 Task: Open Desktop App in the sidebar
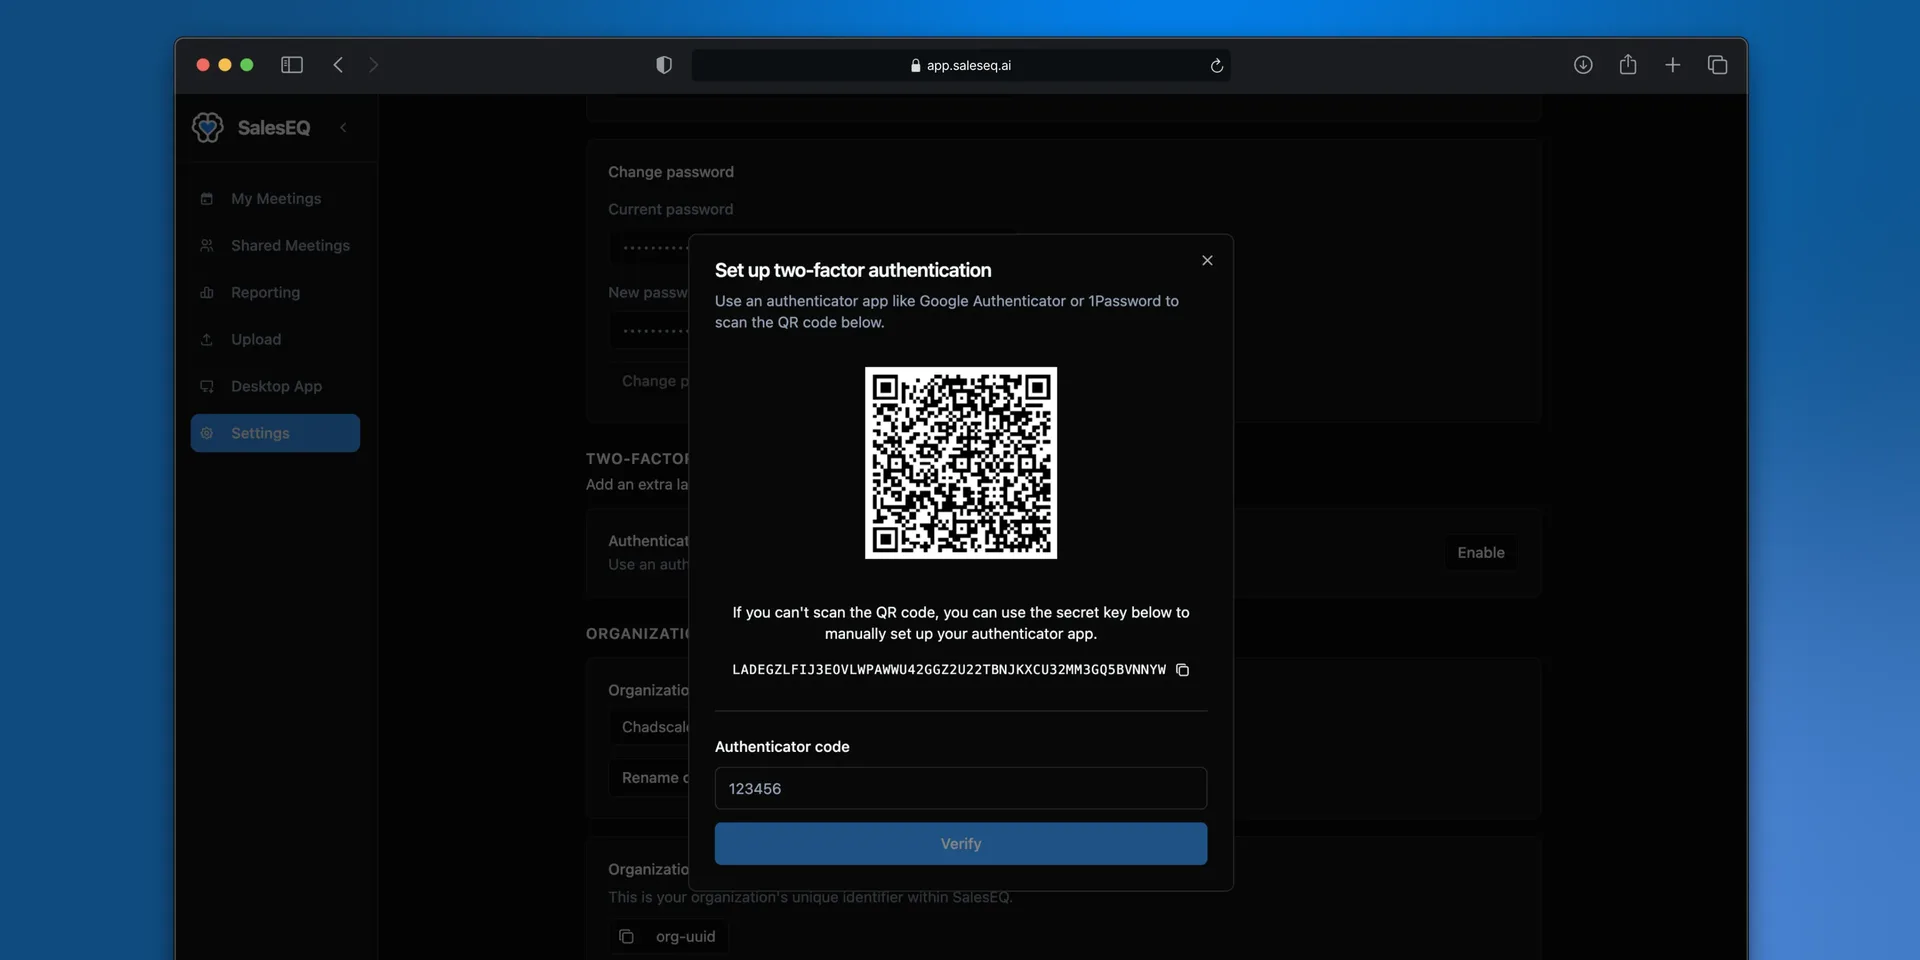[x=275, y=387]
